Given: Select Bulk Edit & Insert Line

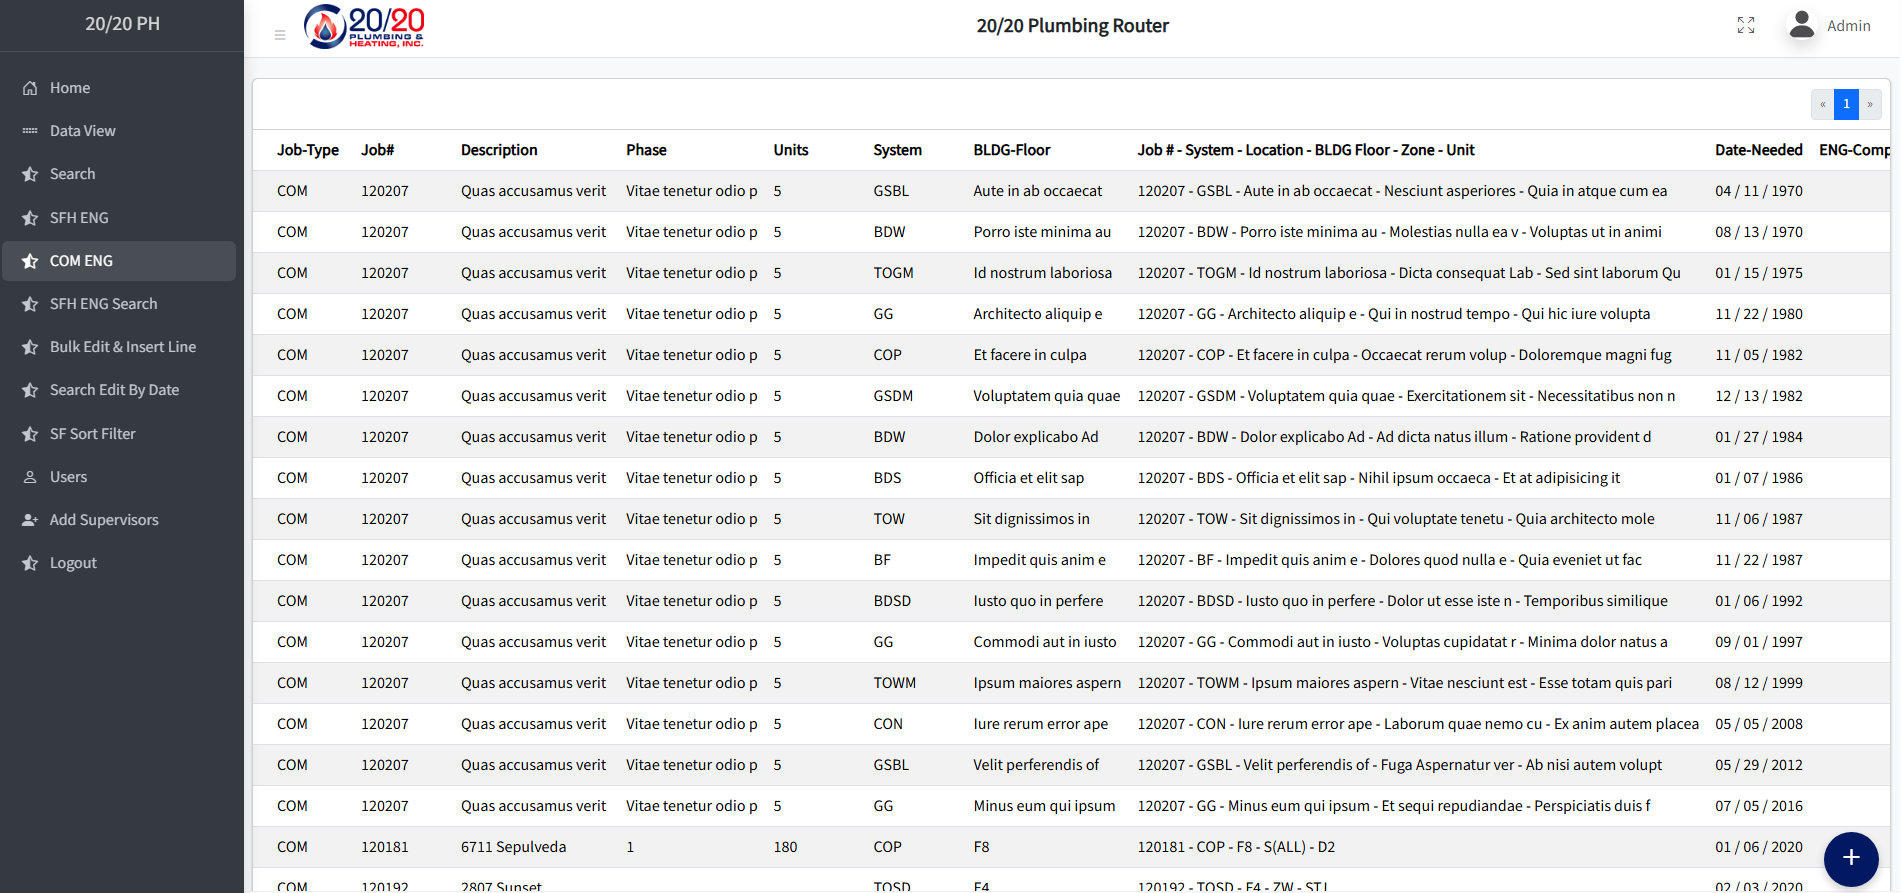Looking at the screenshot, I should 122,347.
